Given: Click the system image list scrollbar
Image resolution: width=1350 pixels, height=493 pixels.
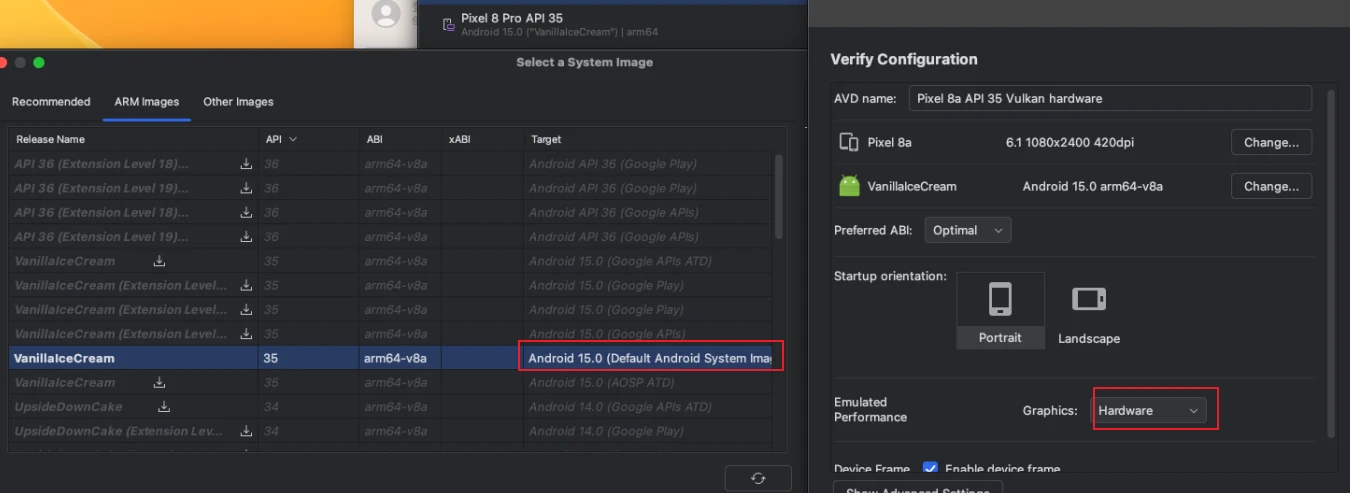Looking at the screenshot, I should [778, 200].
